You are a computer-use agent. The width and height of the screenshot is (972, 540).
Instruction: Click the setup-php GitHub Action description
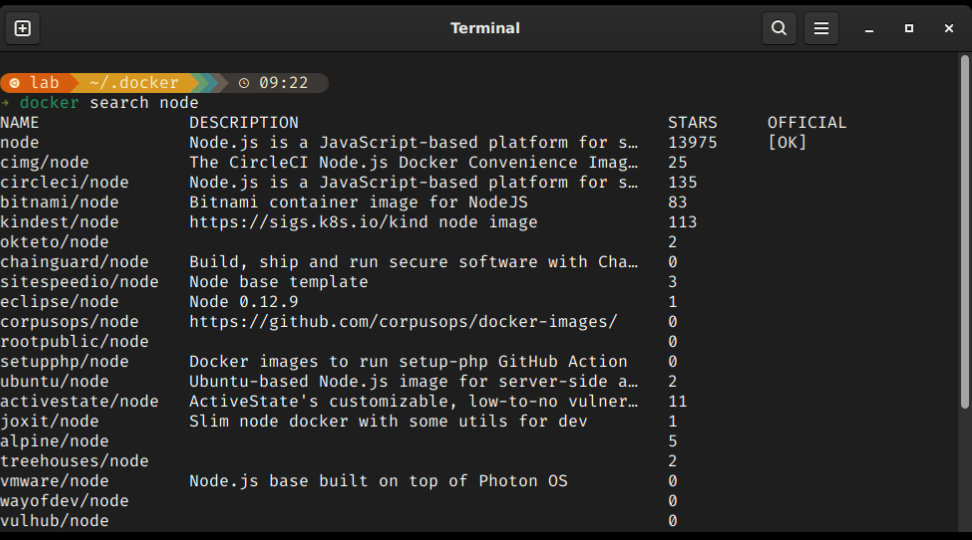point(409,361)
